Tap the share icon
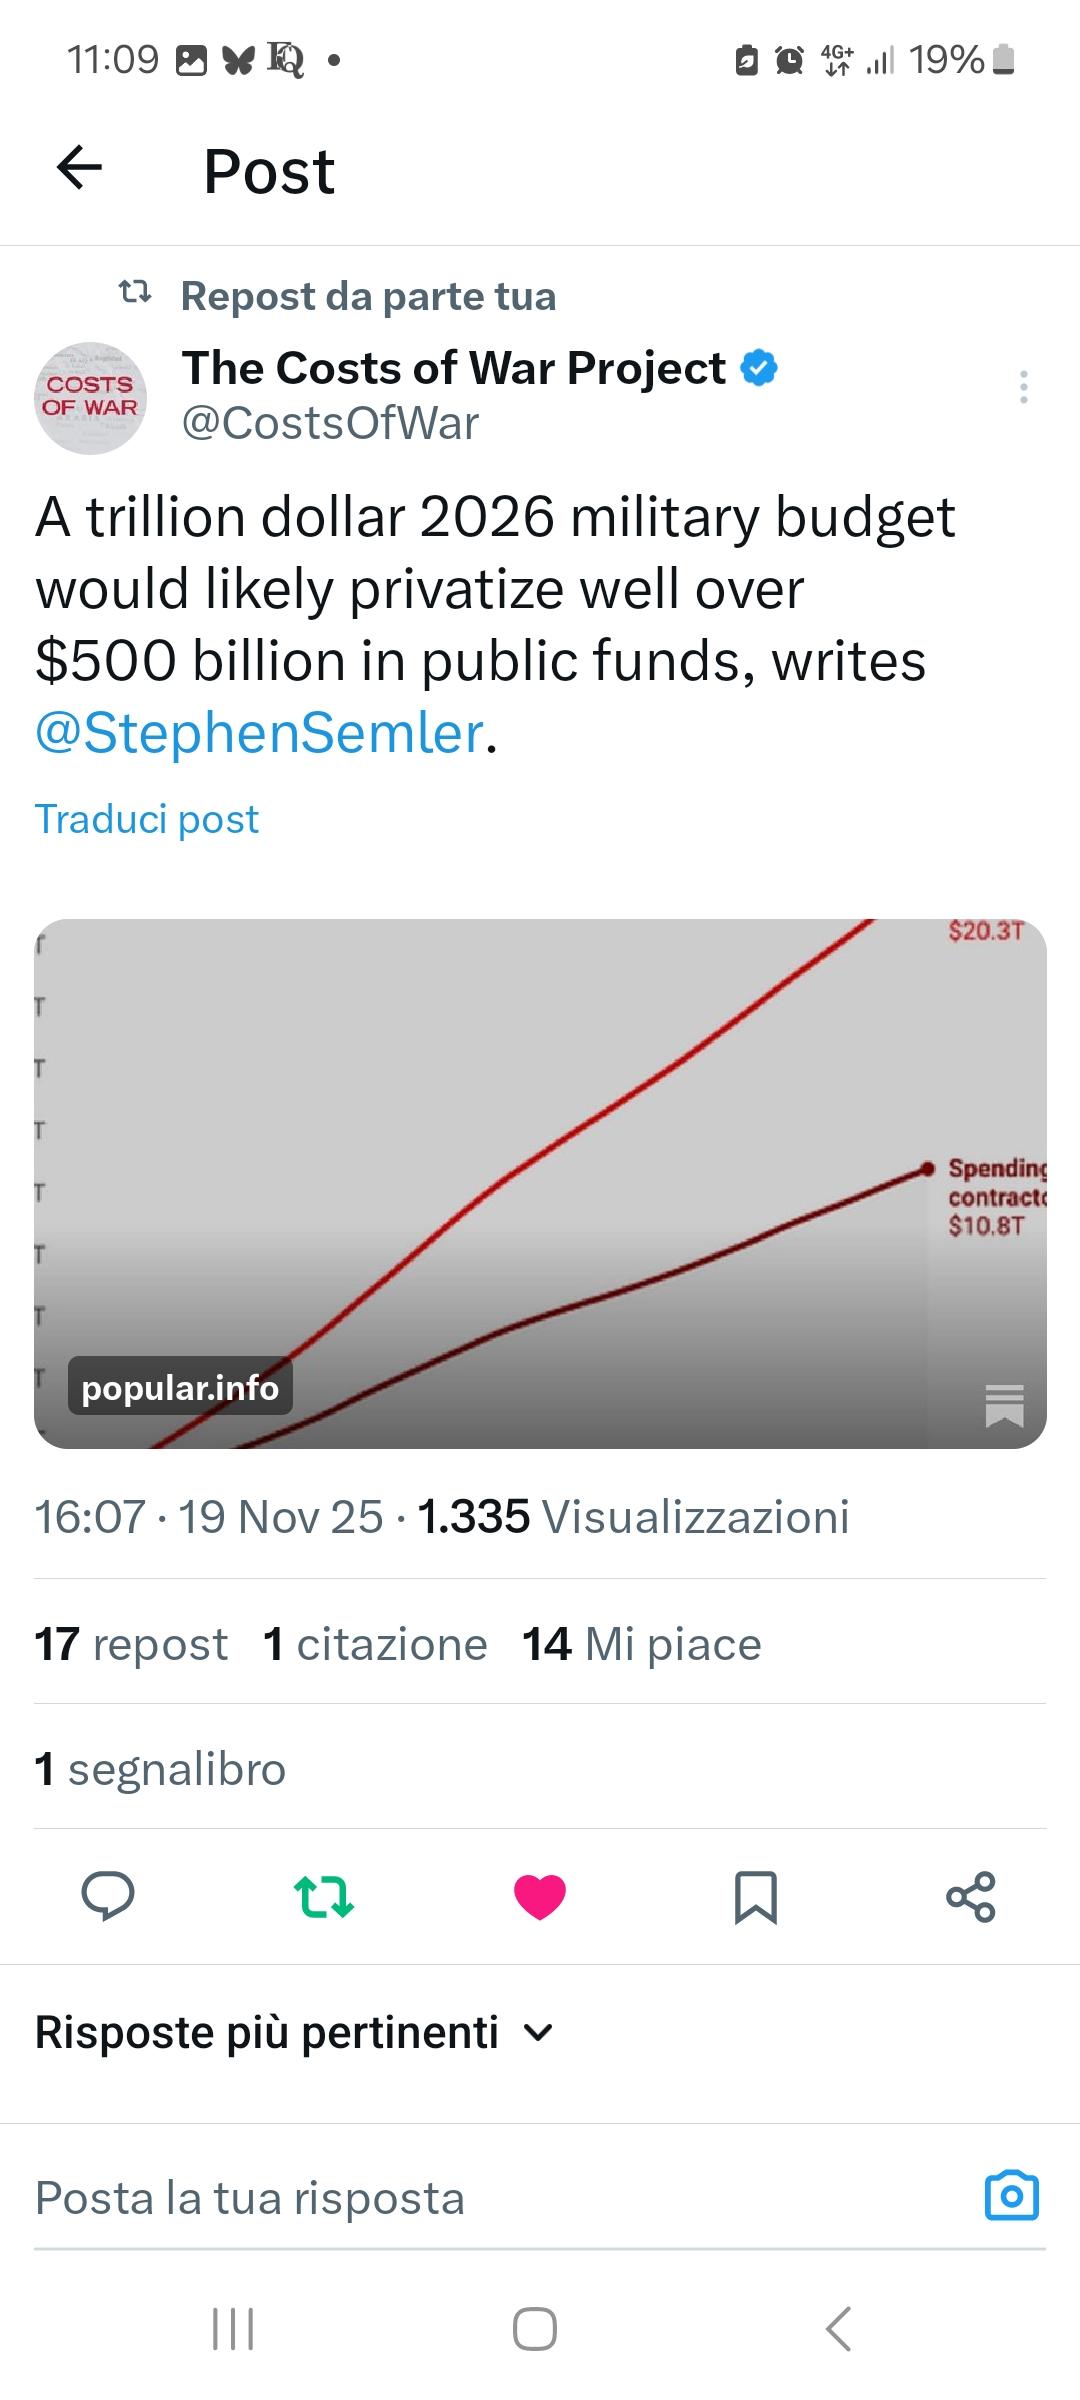The height and width of the screenshot is (2400, 1080). coord(971,1897)
